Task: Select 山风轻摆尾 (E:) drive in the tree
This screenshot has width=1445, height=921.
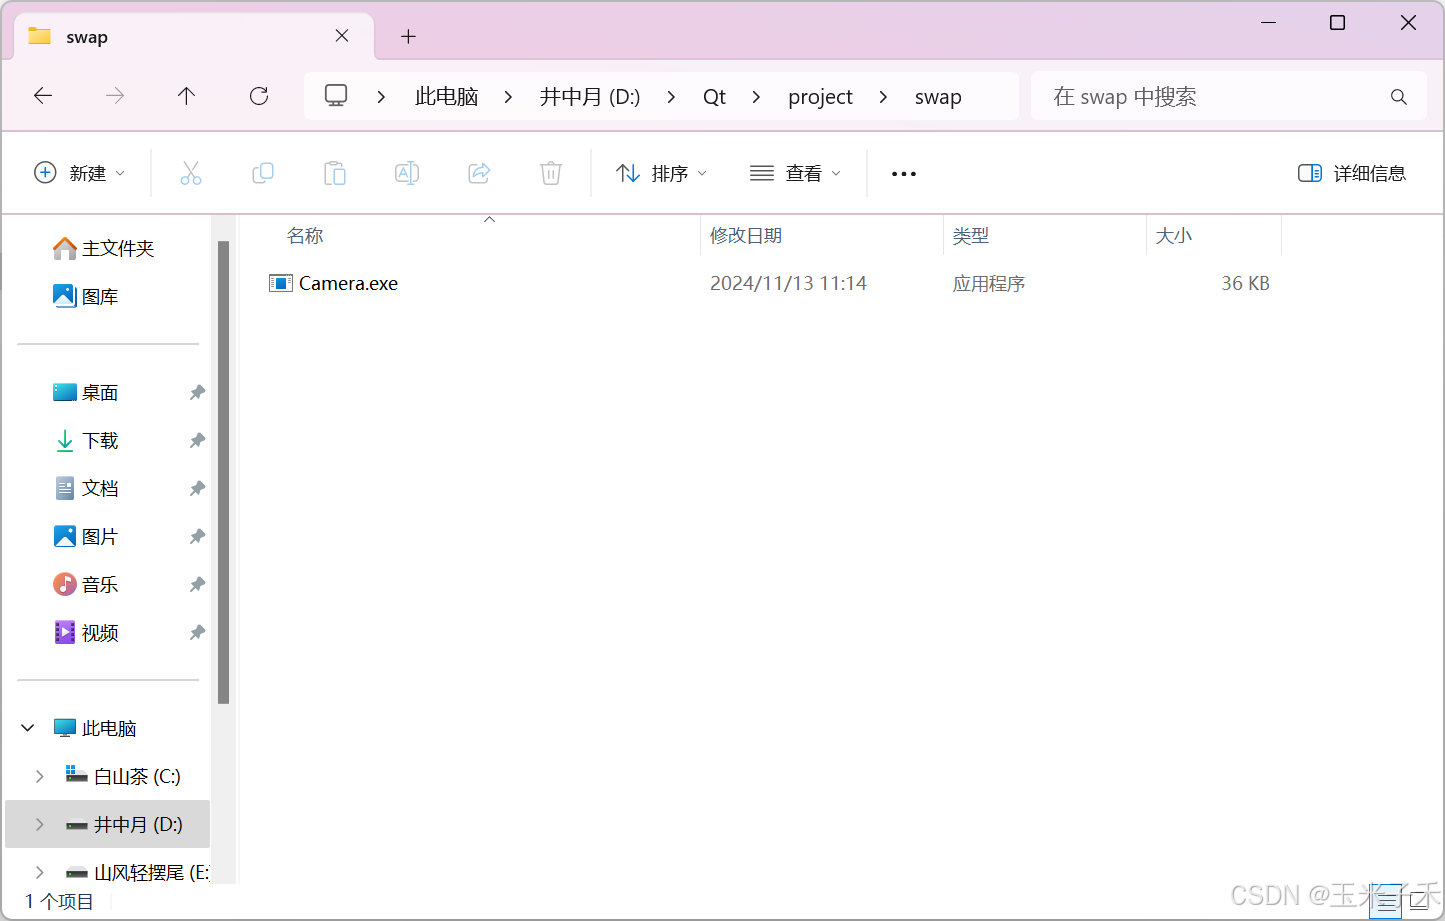Action: tap(137, 872)
